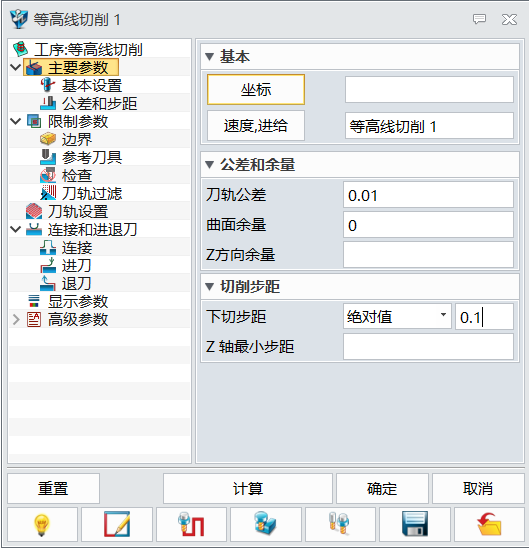529x548 pixels.
Task: Click the 连接和进退刀 icon
Action: coord(34,230)
